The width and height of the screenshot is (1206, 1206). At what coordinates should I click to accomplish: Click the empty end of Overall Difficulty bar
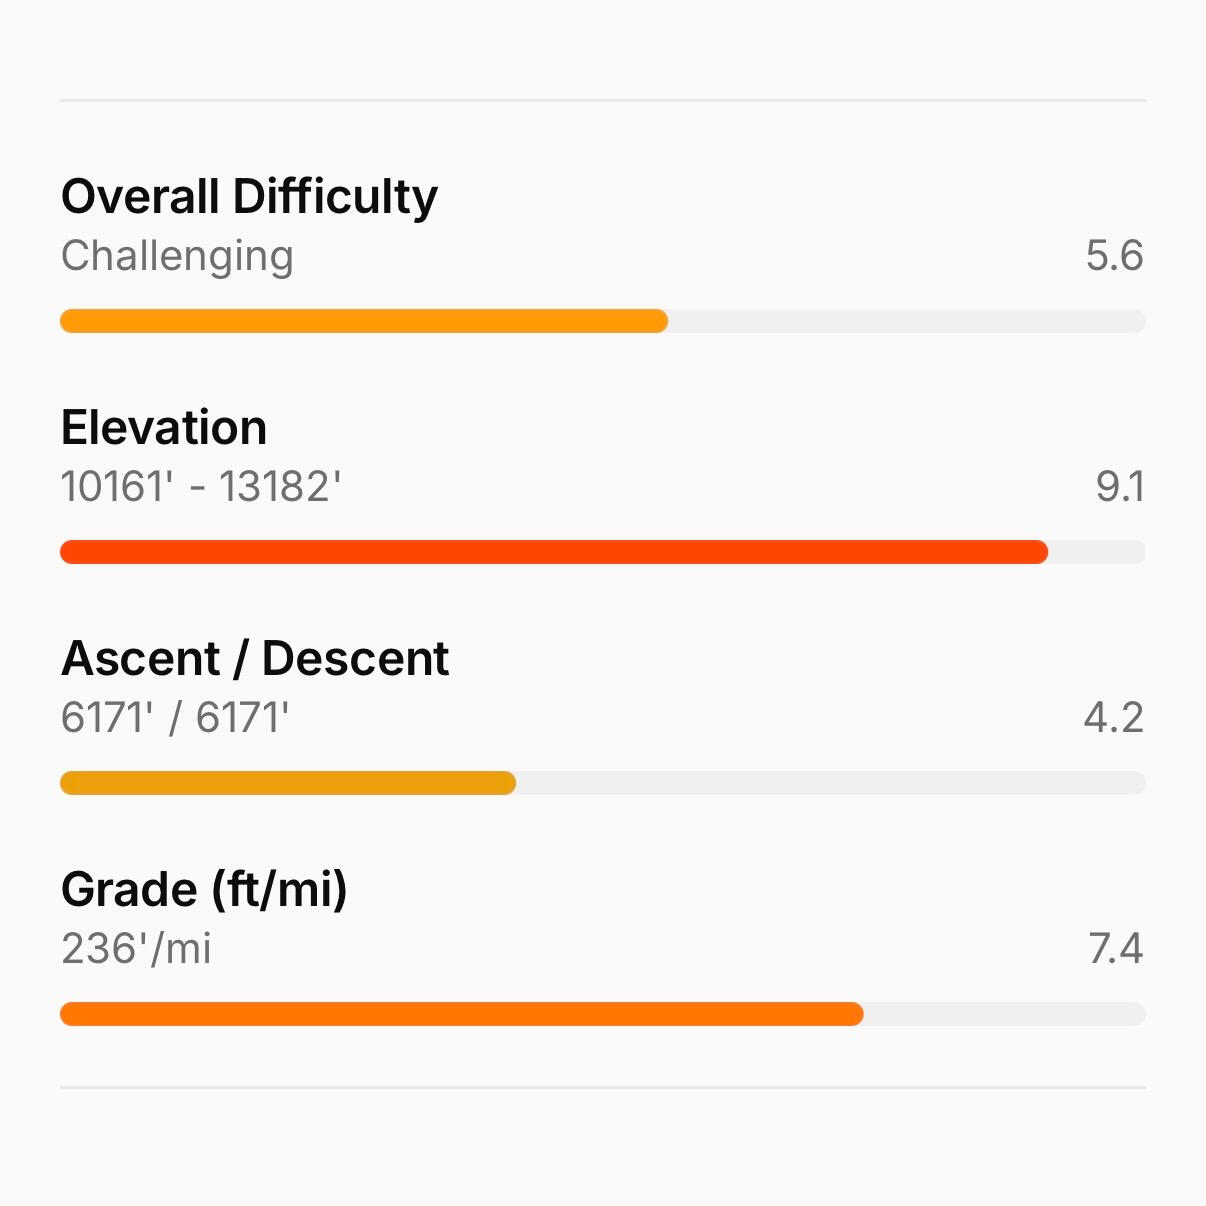click(905, 321)
